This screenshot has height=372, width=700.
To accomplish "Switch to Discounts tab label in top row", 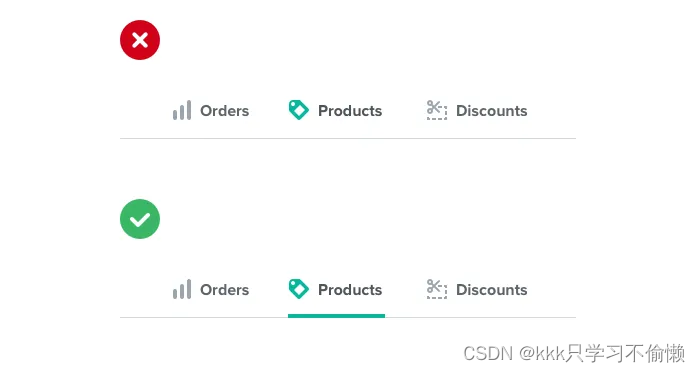I will tap(492, 111).
